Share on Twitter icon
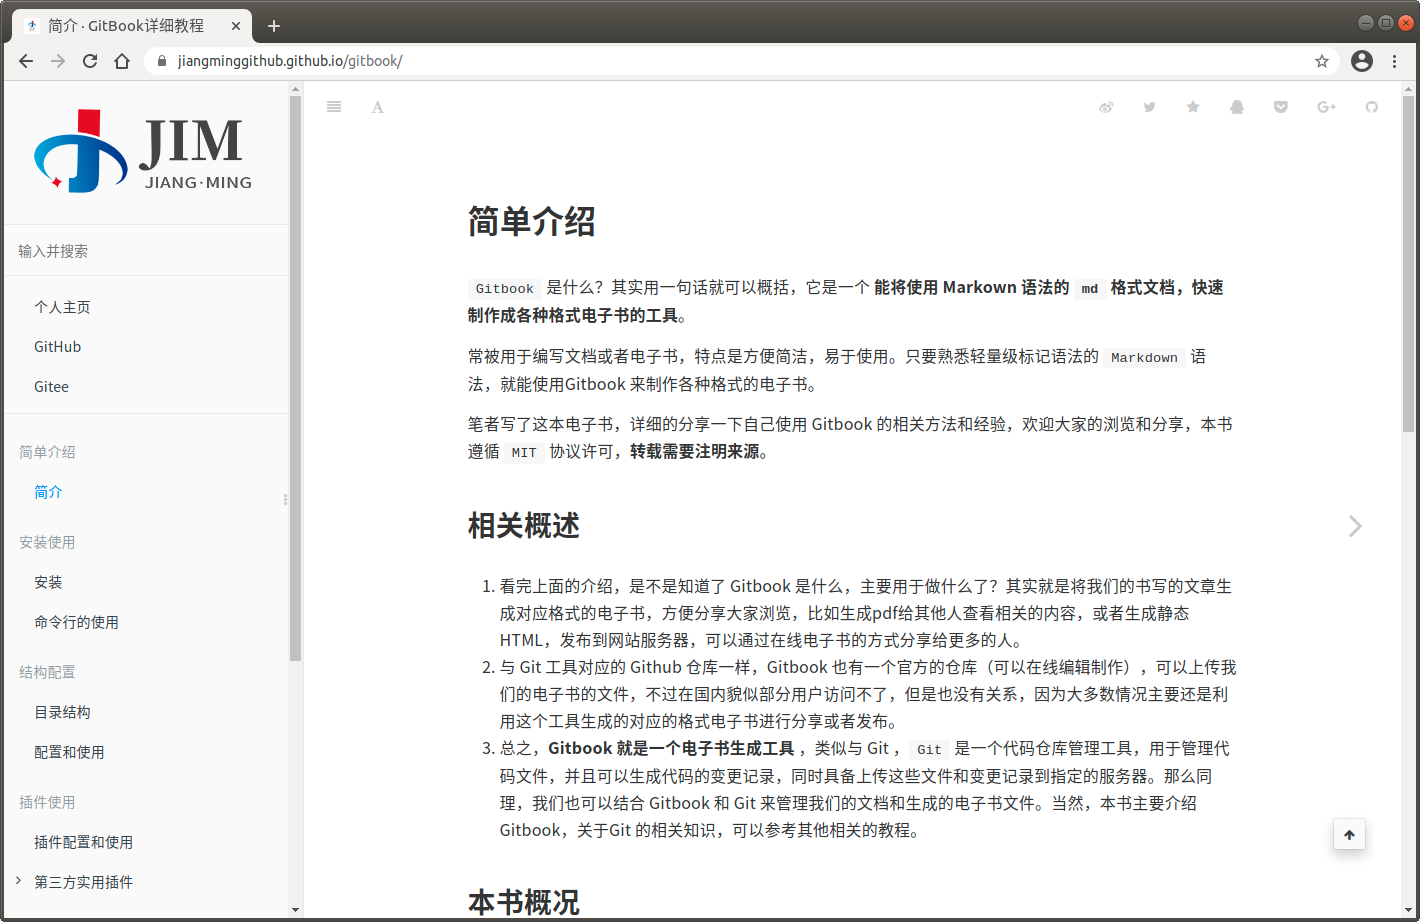This screenshot has width=1420, height=922. [x=1150, y=107]
